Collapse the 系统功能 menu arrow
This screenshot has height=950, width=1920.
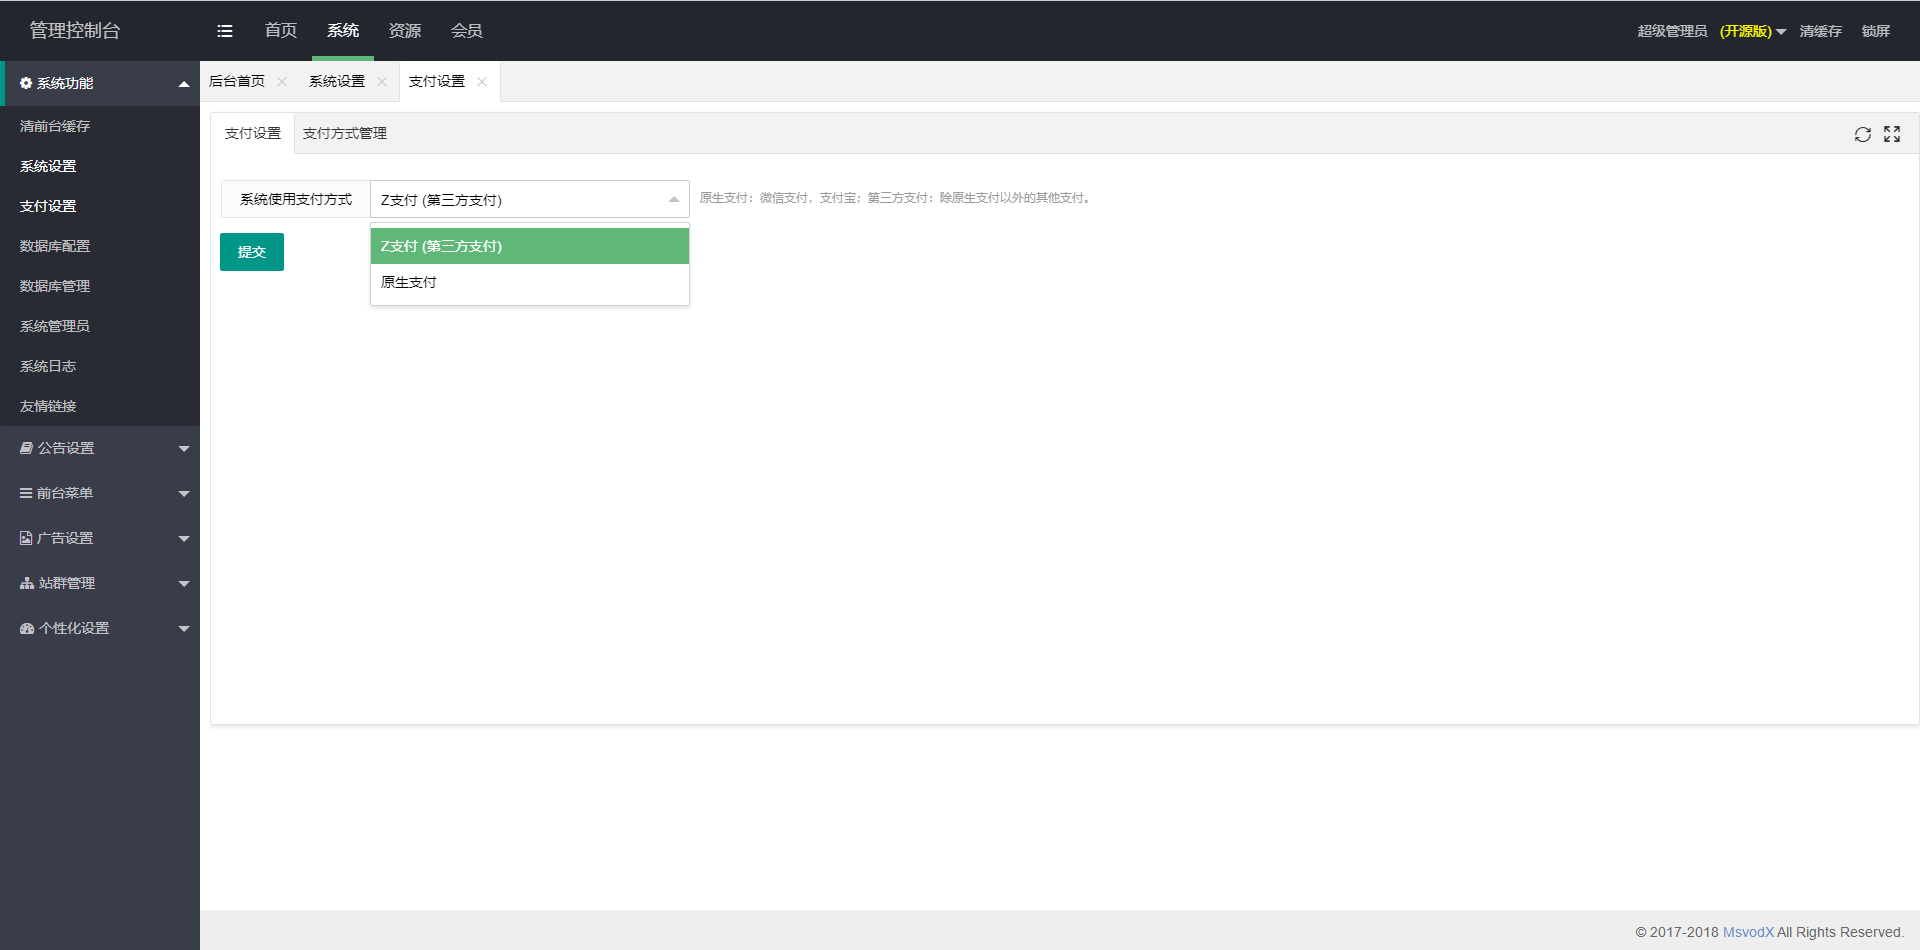(x=184, y=84)
